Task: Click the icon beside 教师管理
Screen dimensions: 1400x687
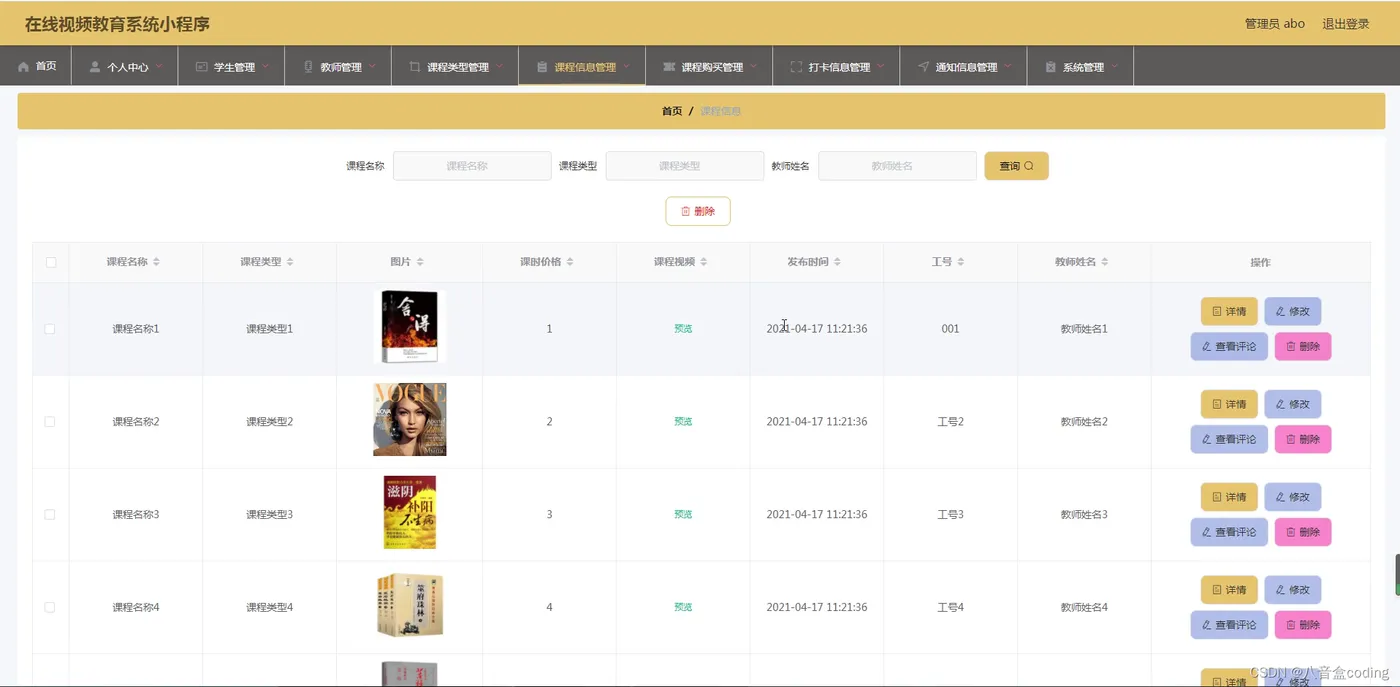Action: 308,67
